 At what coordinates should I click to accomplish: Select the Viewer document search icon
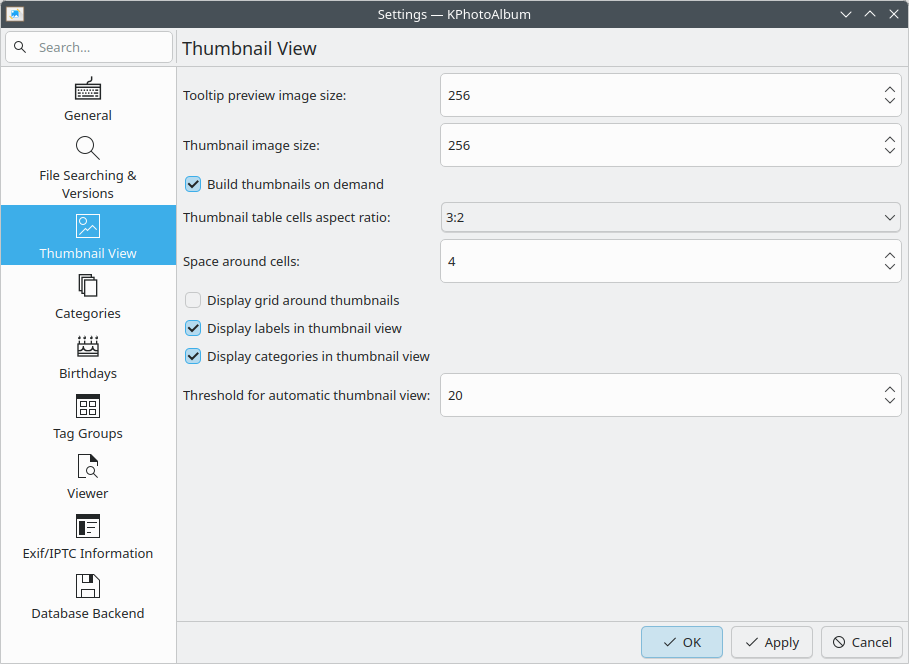point(88,466)
